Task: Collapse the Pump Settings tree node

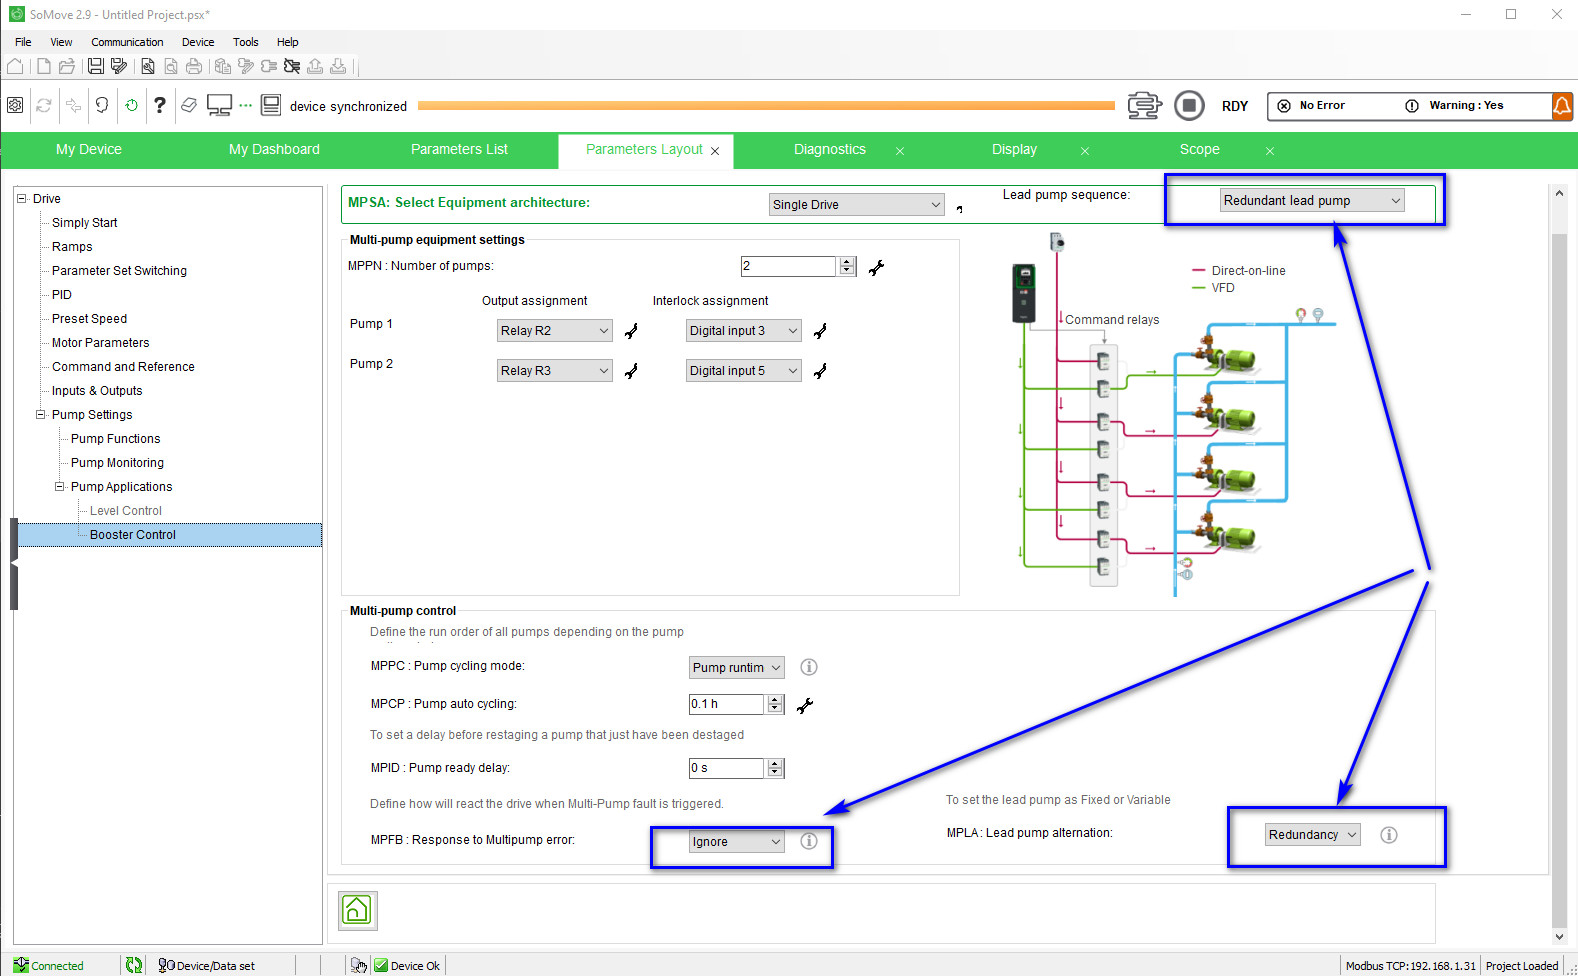Action: pyautogui.click(x=41, y=414)
